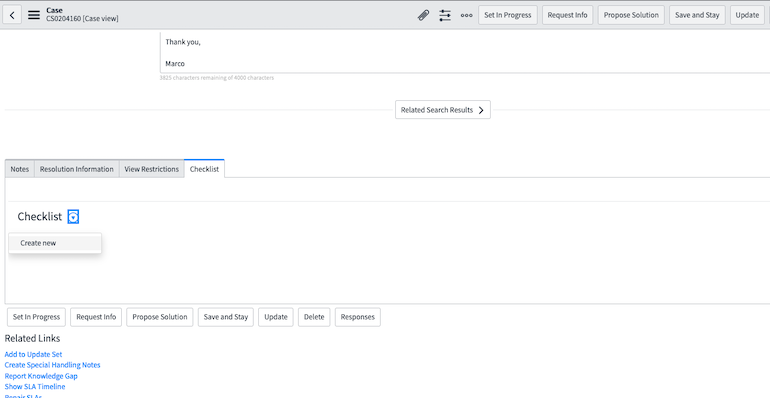Select the Checklist tab
The width and height of the screenshot is (770, 398).
pos(204,169)
